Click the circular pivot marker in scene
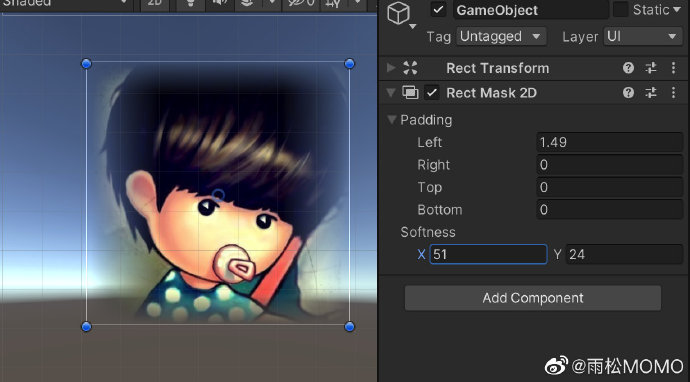 (x=218, y=195)
